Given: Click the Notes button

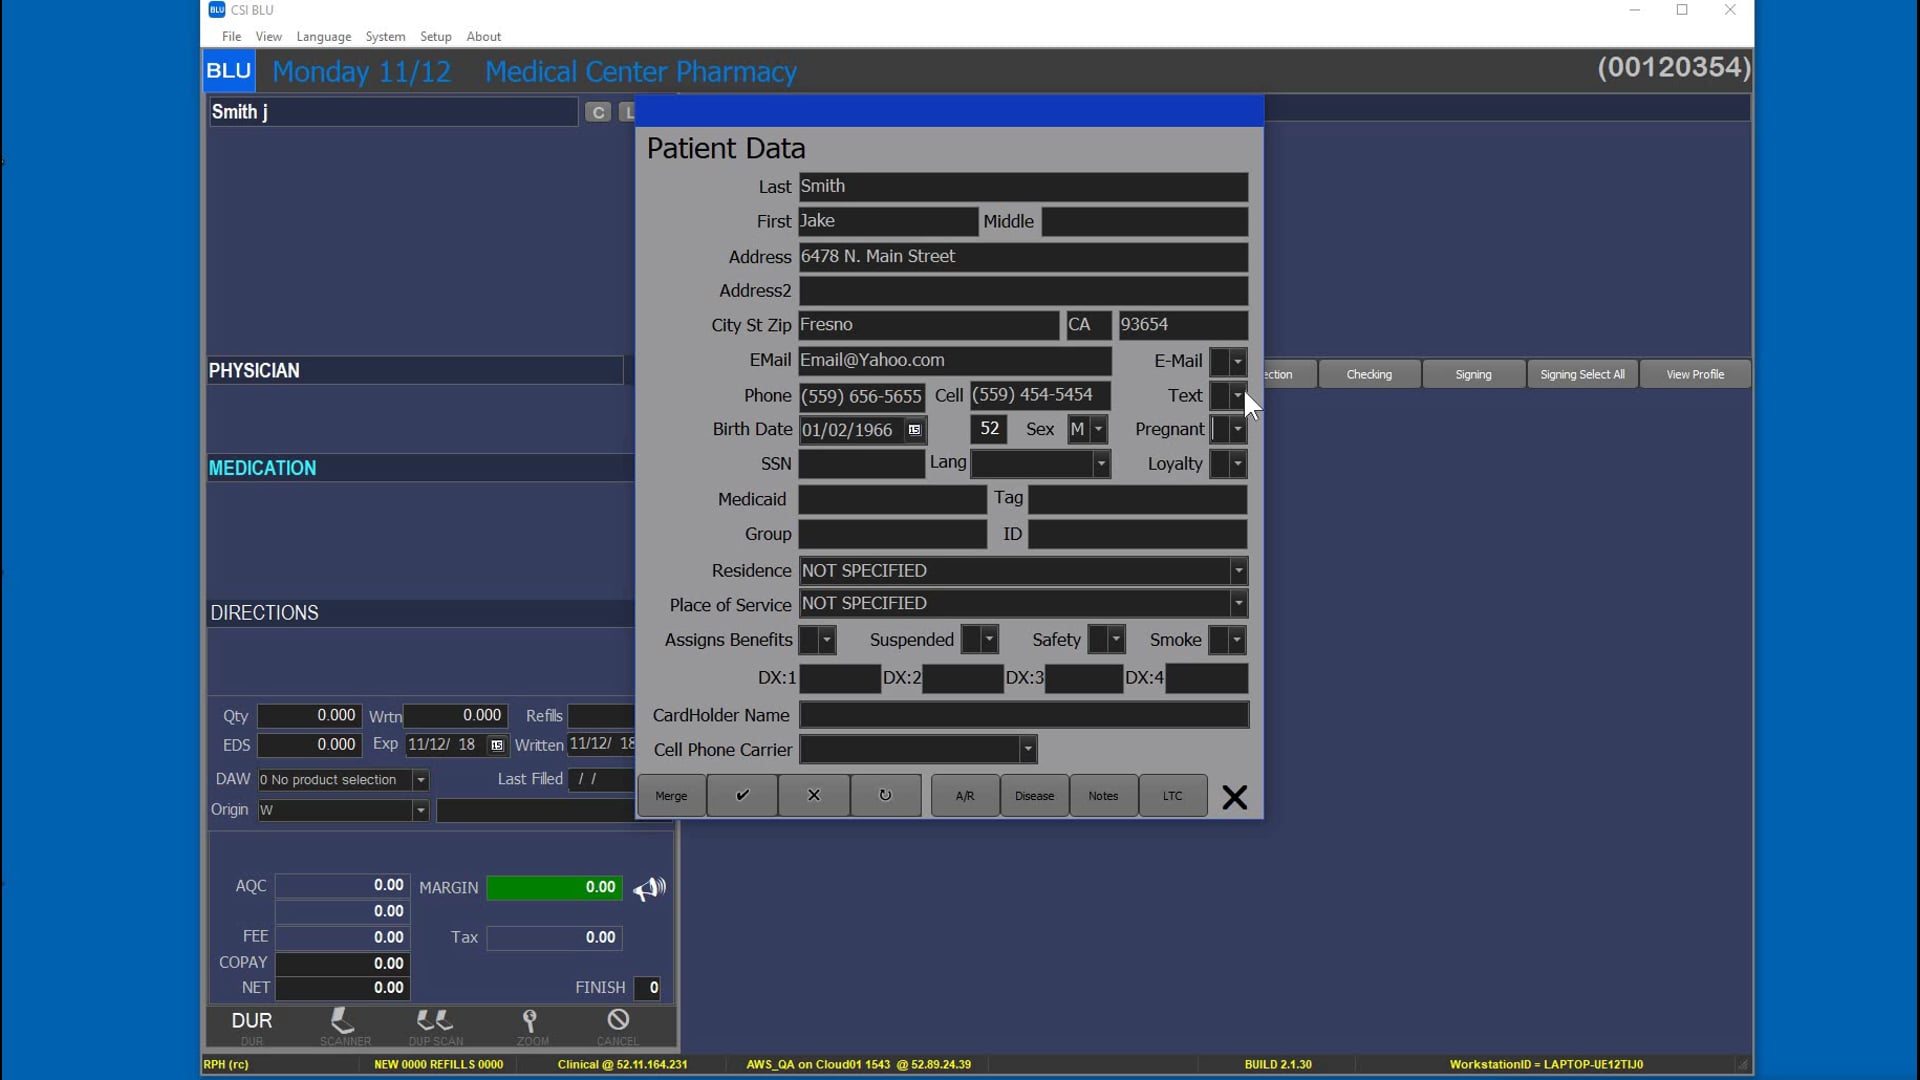Looking at the screenshot, I should coord(1103,796).
